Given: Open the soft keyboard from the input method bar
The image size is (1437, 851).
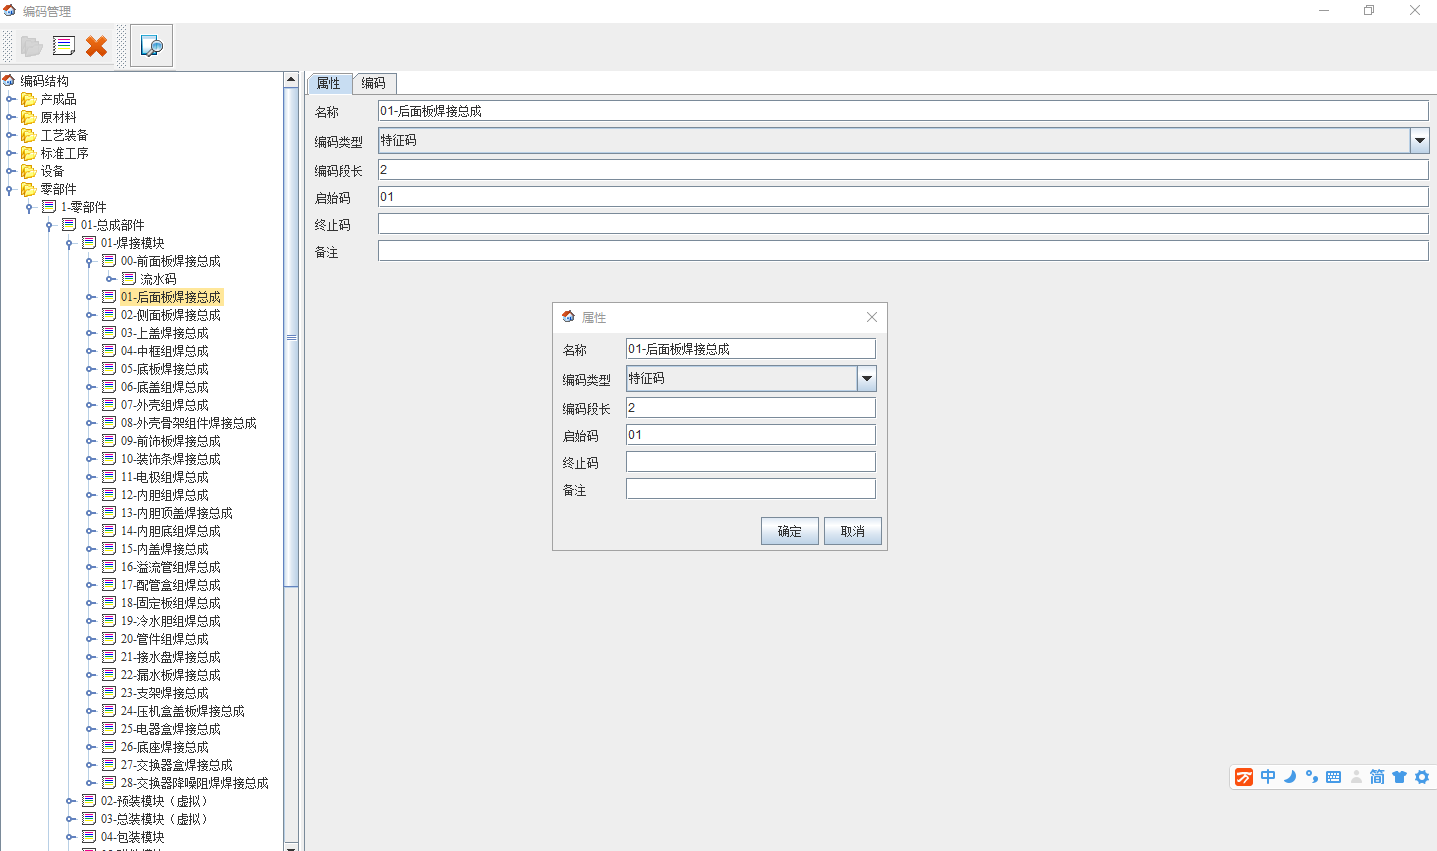Looking at the screenshot, I should point(1333,777).
